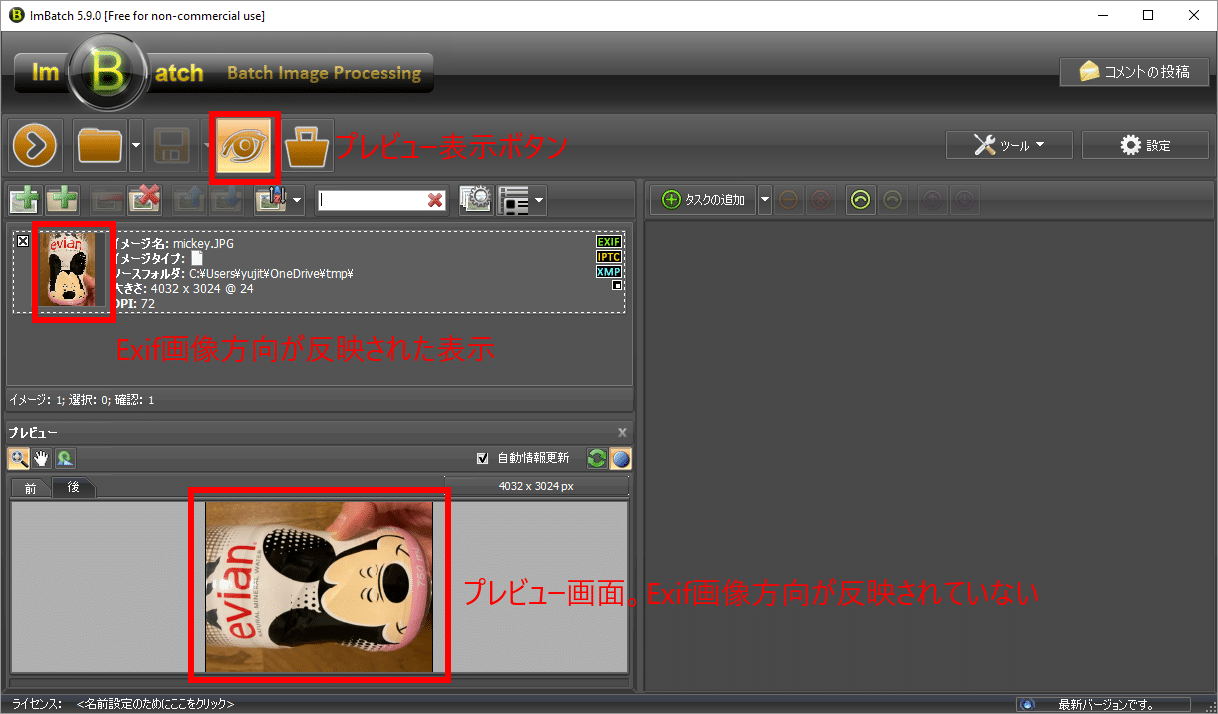Toggle the selection checkbox on mickey.JPG
Viewport: 1218px width, 714px height.
tap(22, 240)
